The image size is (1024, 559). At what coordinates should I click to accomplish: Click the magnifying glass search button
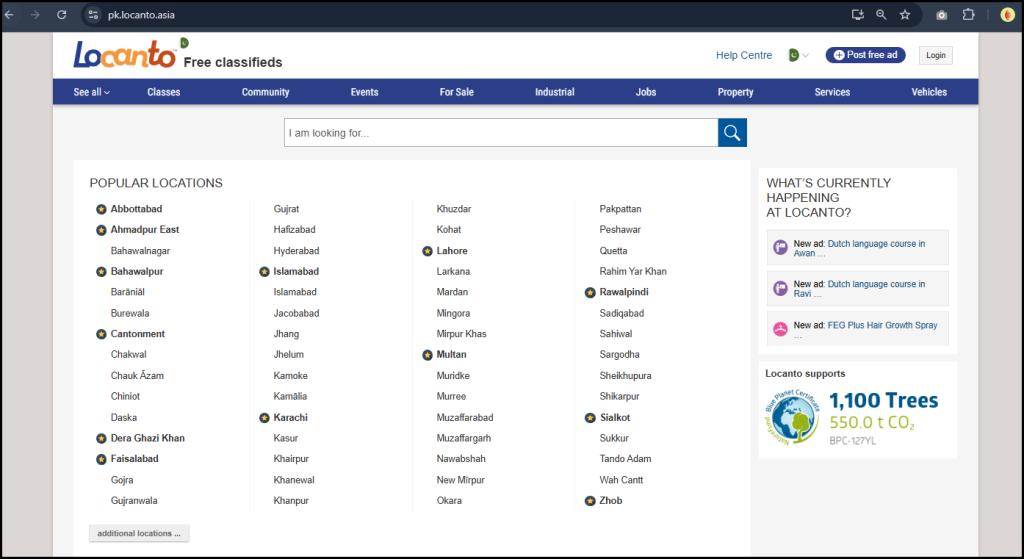tap(732, 133)
